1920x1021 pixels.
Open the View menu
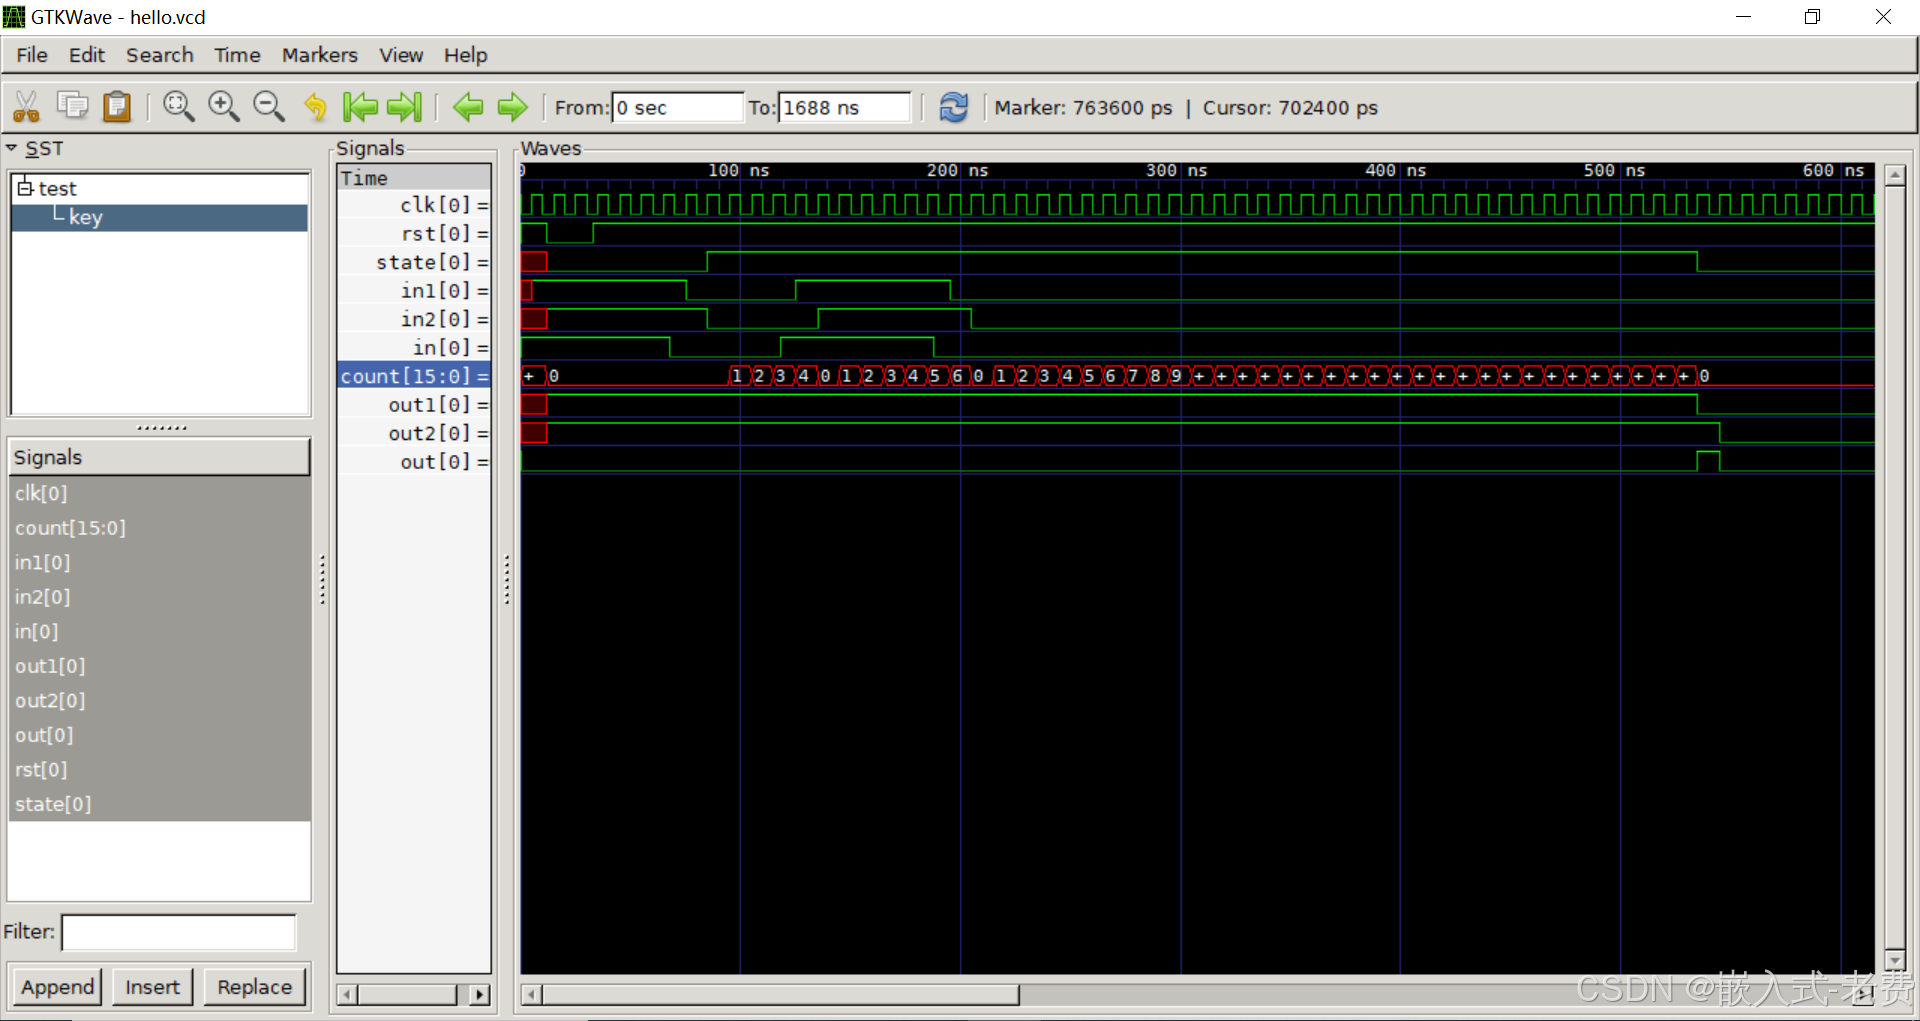401,55
